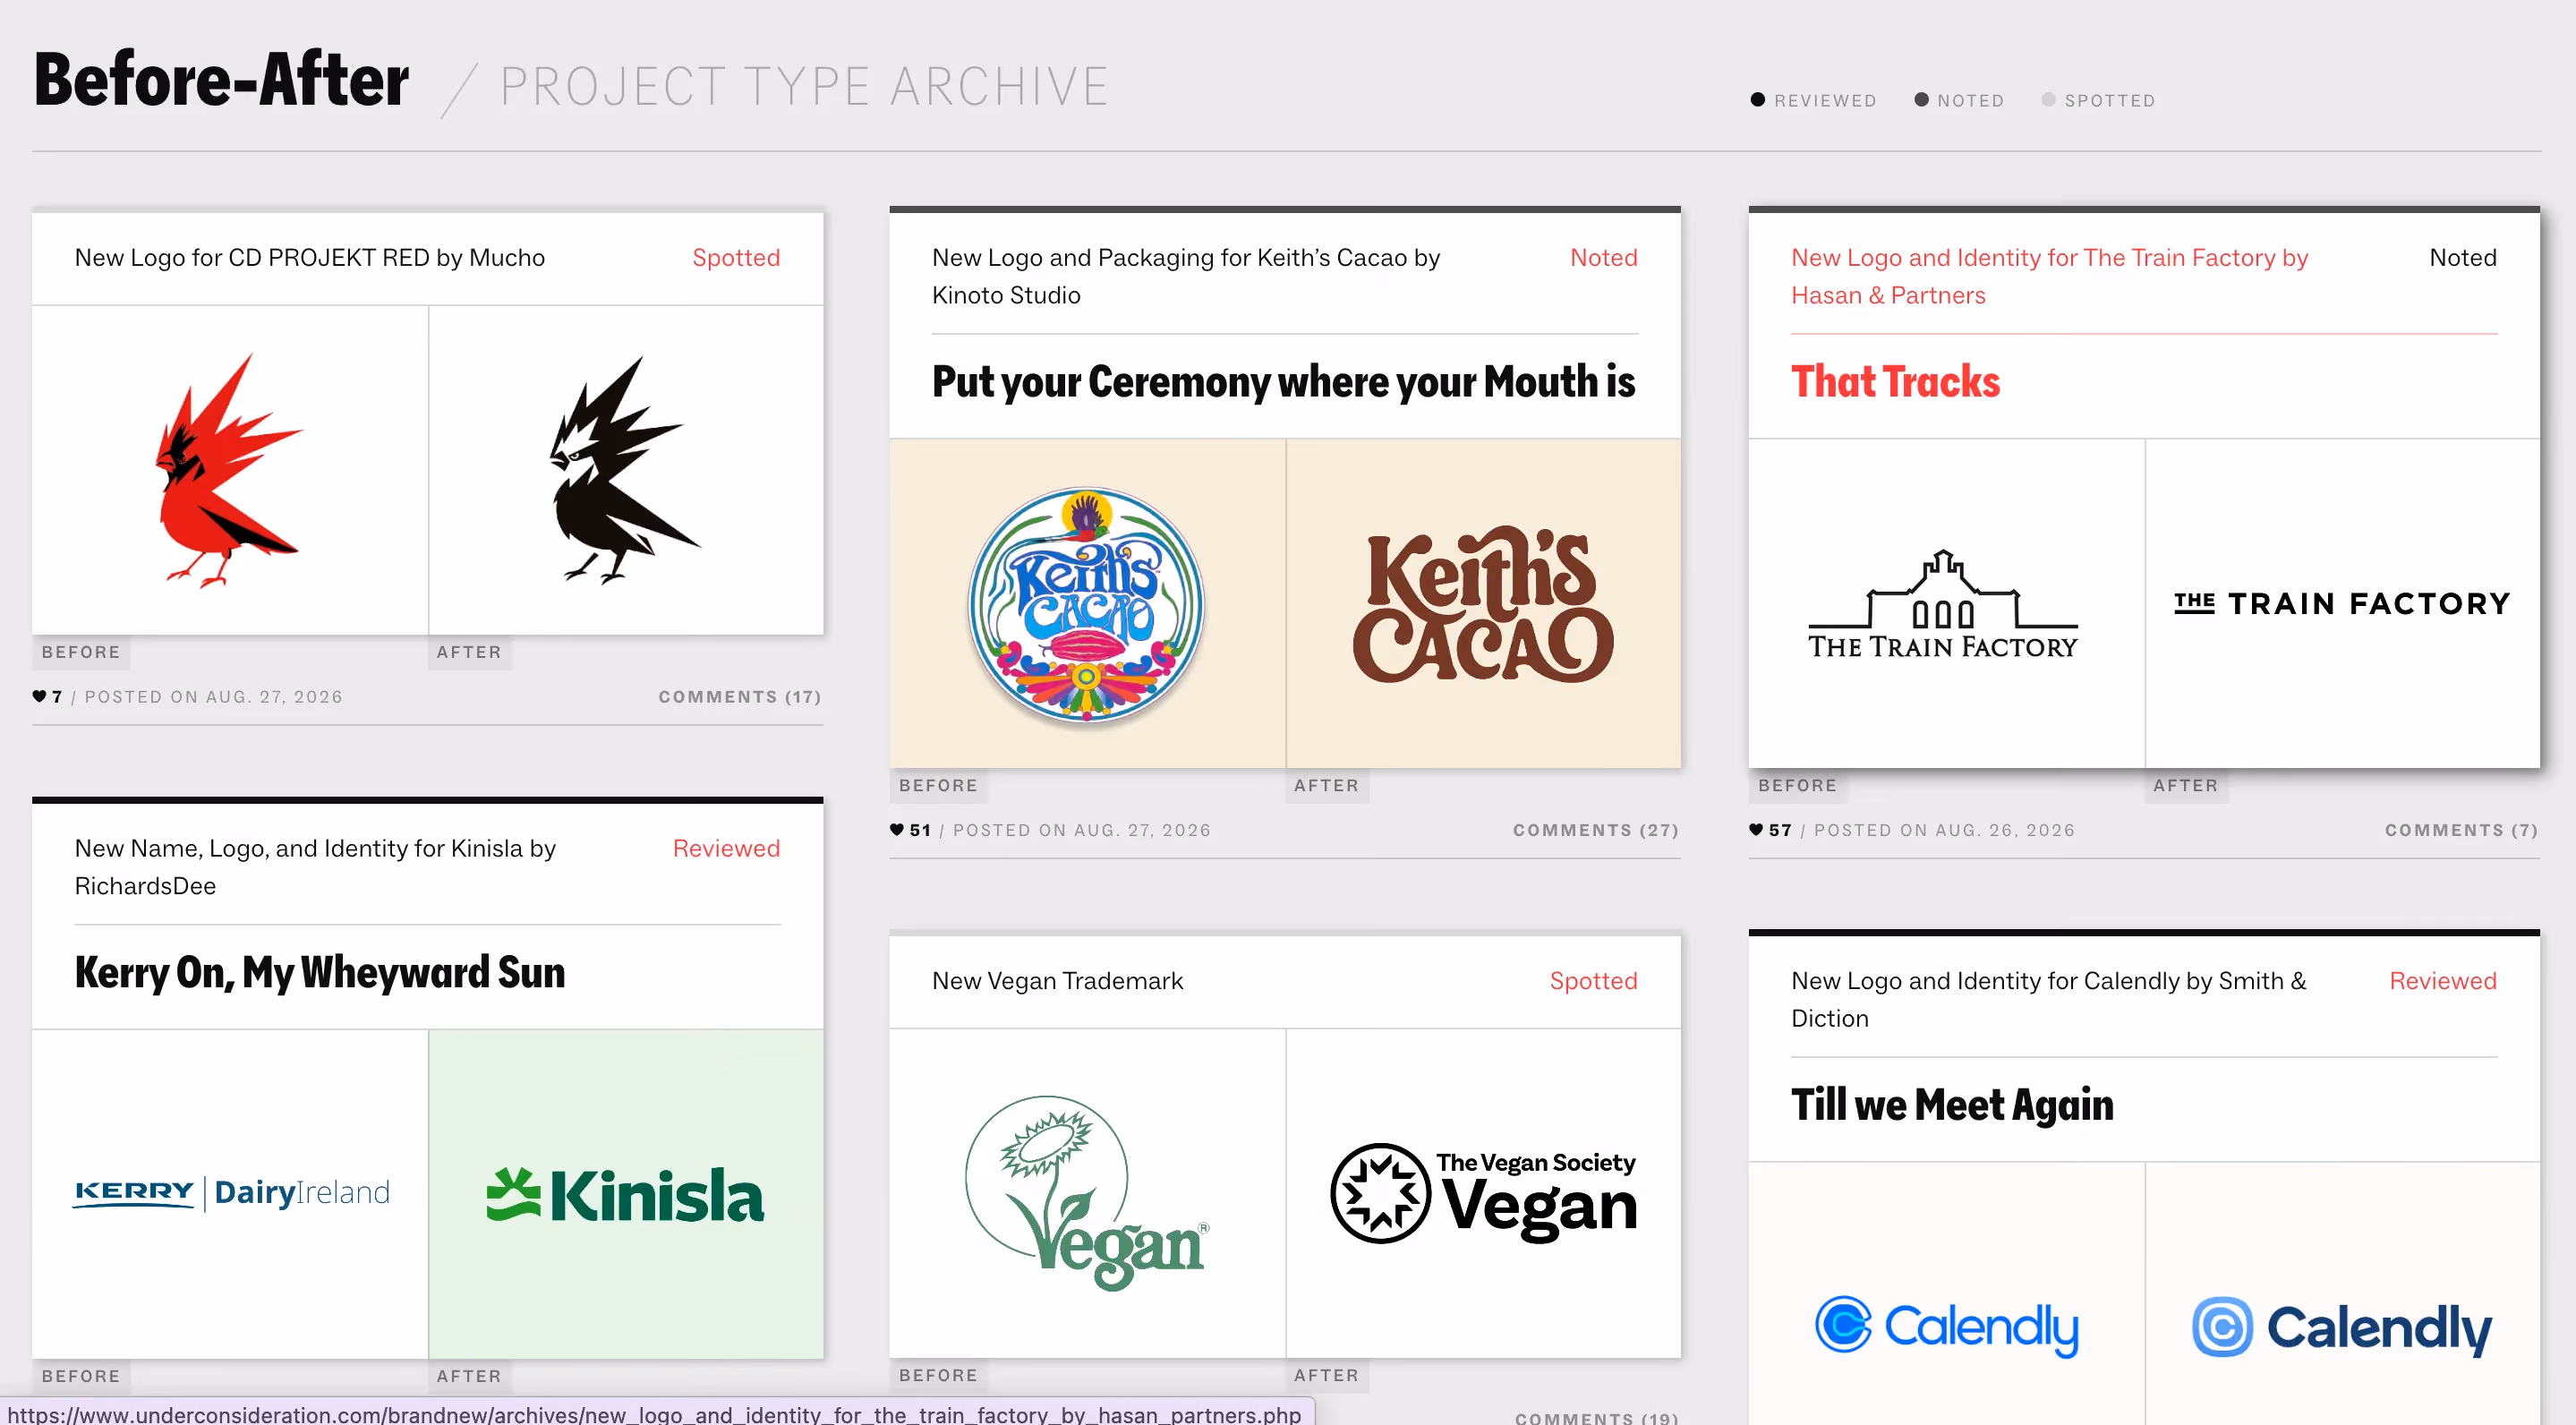Open the 'New Vegan Trademark' post title
This screenshot has height=1425, width=2576.
(1057, 981)
